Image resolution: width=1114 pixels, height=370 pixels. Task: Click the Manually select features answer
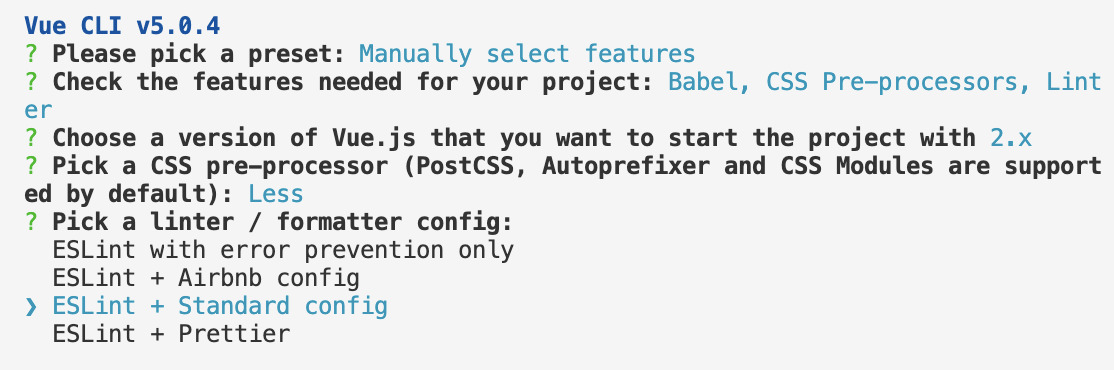click(x=527, y=54)
